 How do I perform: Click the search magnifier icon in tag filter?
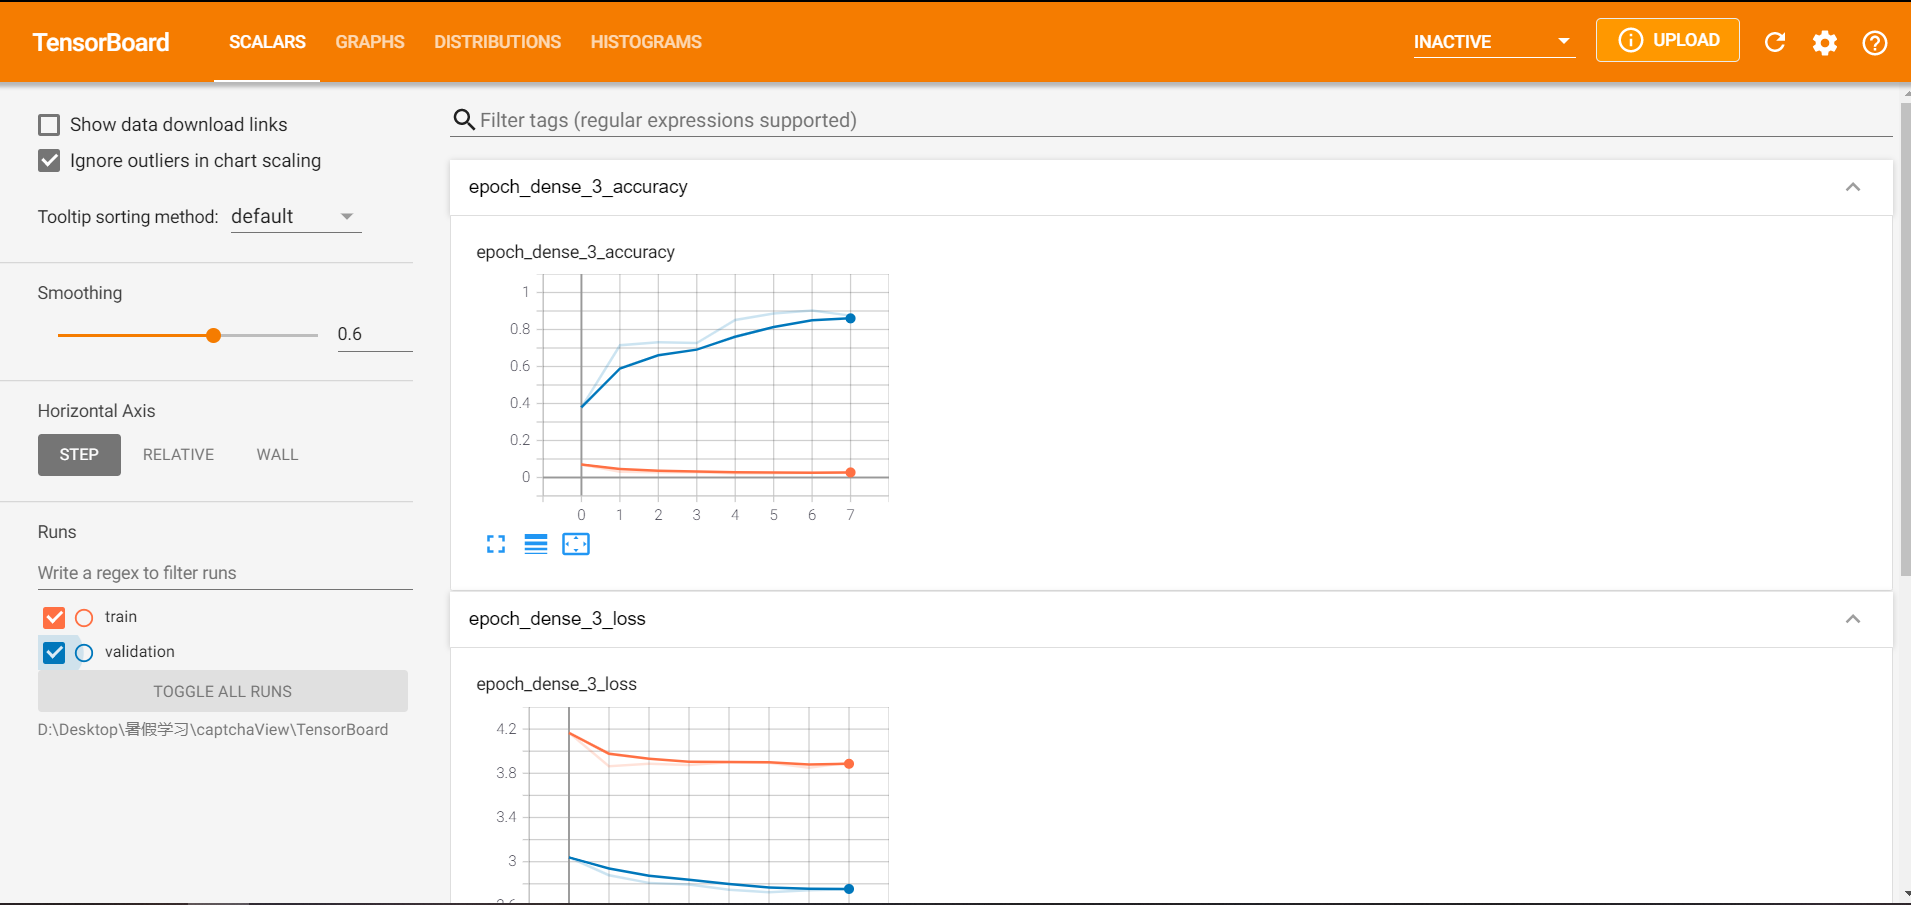click(464, 120)
